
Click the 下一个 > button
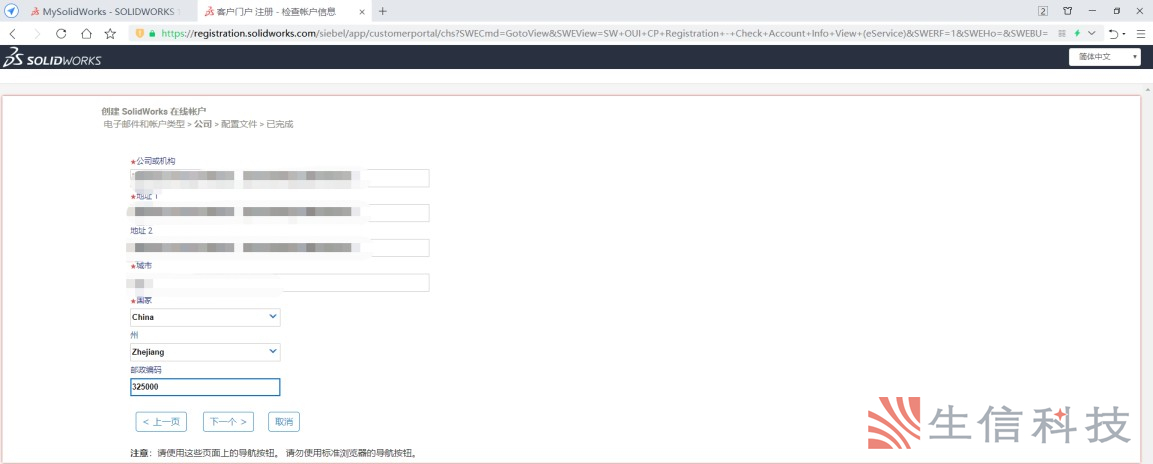pos(228,421)
